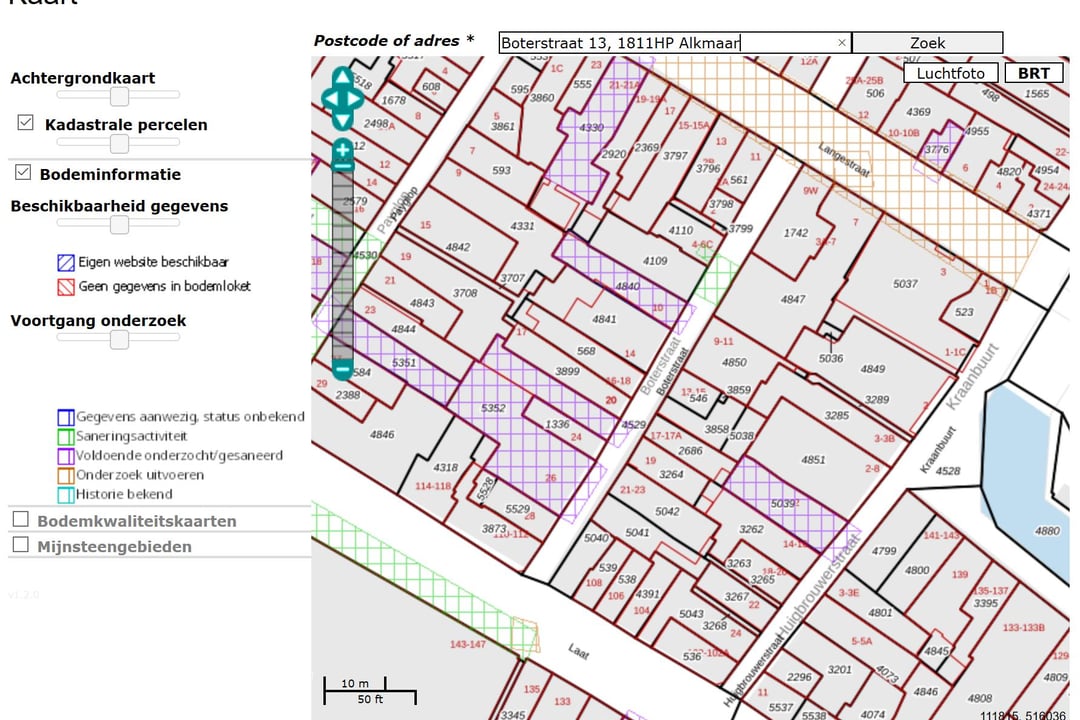This screenshot has width=1080, height=720.
Task: Select parcel 1742 on the map
Action: click(796, 233)
